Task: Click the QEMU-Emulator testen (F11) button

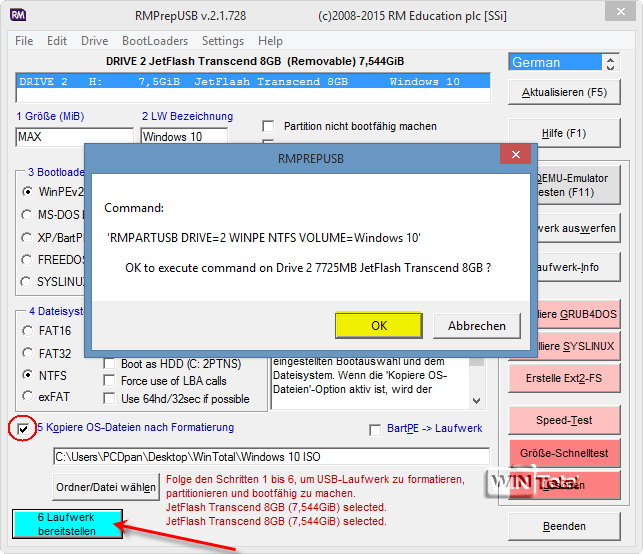Action: click(x=578, y=185)
